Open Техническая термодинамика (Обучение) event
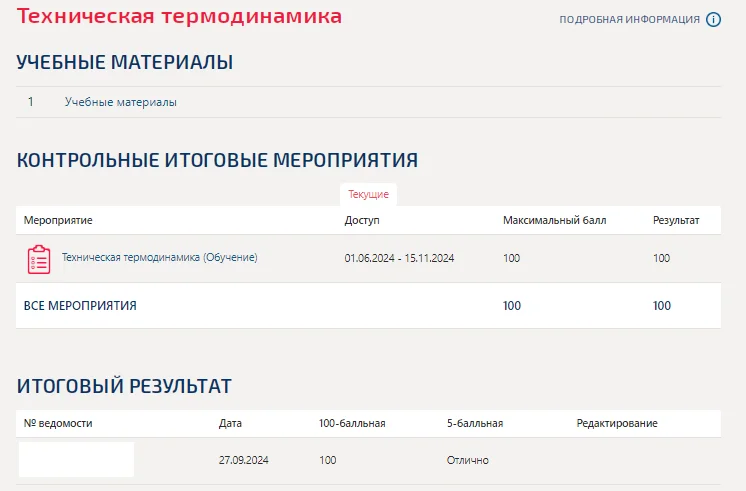746x491 pixels. click(159, 257)
